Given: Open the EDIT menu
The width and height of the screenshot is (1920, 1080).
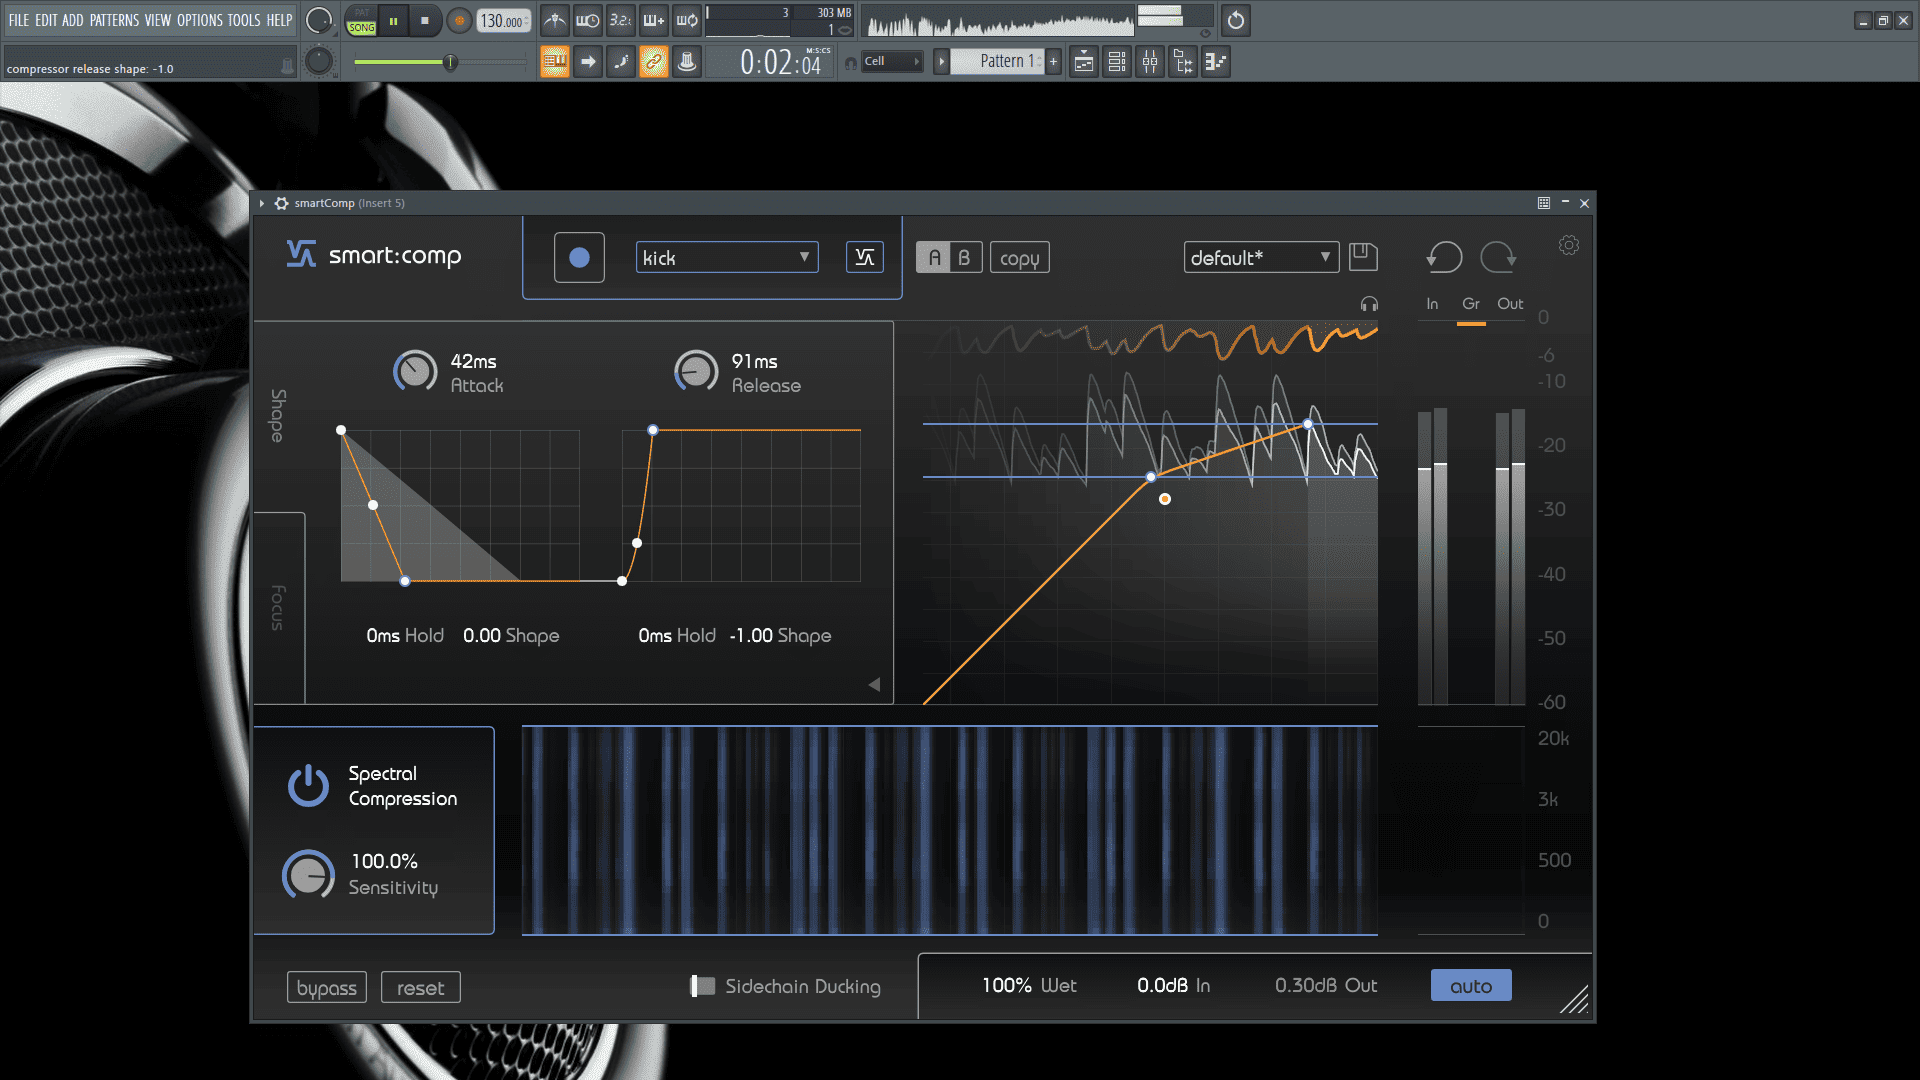Looking at the screenshot, I should point(46,20).
